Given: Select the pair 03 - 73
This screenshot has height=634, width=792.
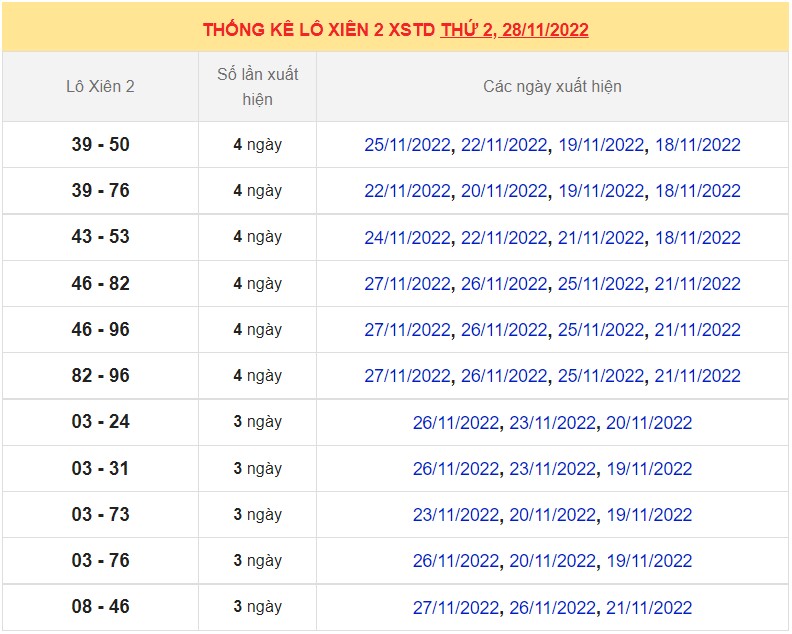Looking at the screenshot, I should click(101, 514).
